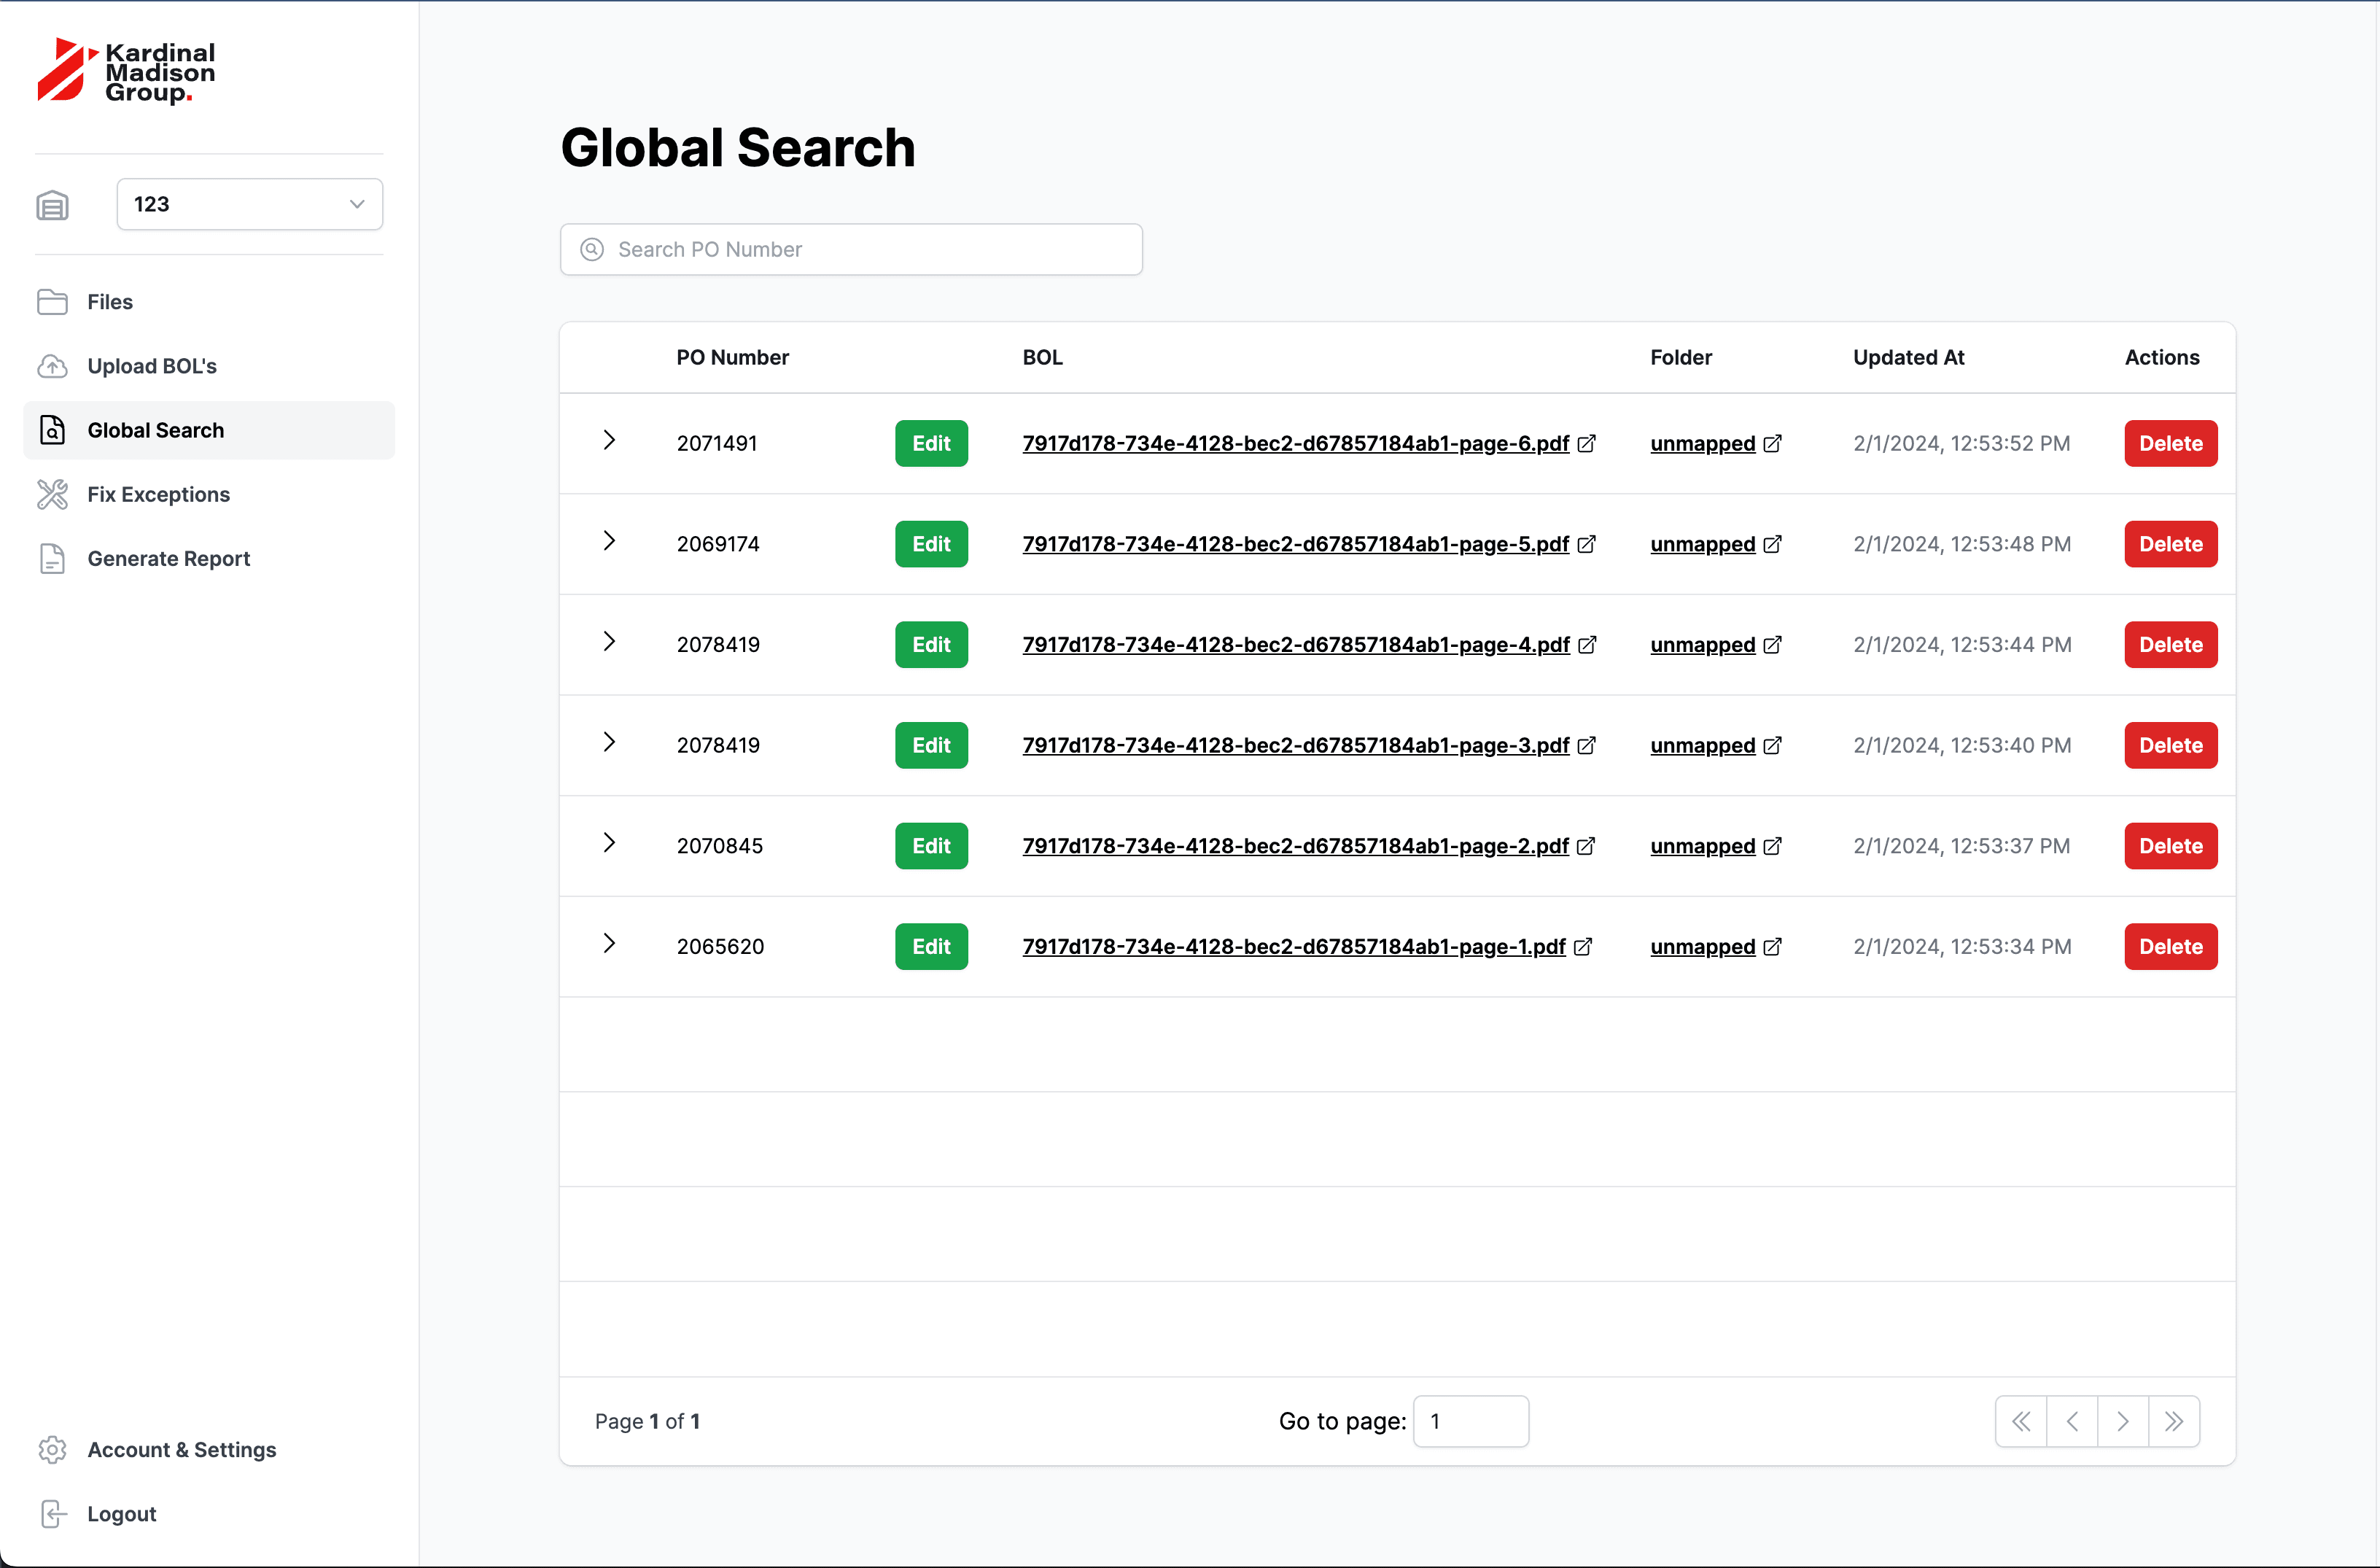Click the Fix Exceptions tools icon
2380x1568 pixels.
tap(53, 494)
